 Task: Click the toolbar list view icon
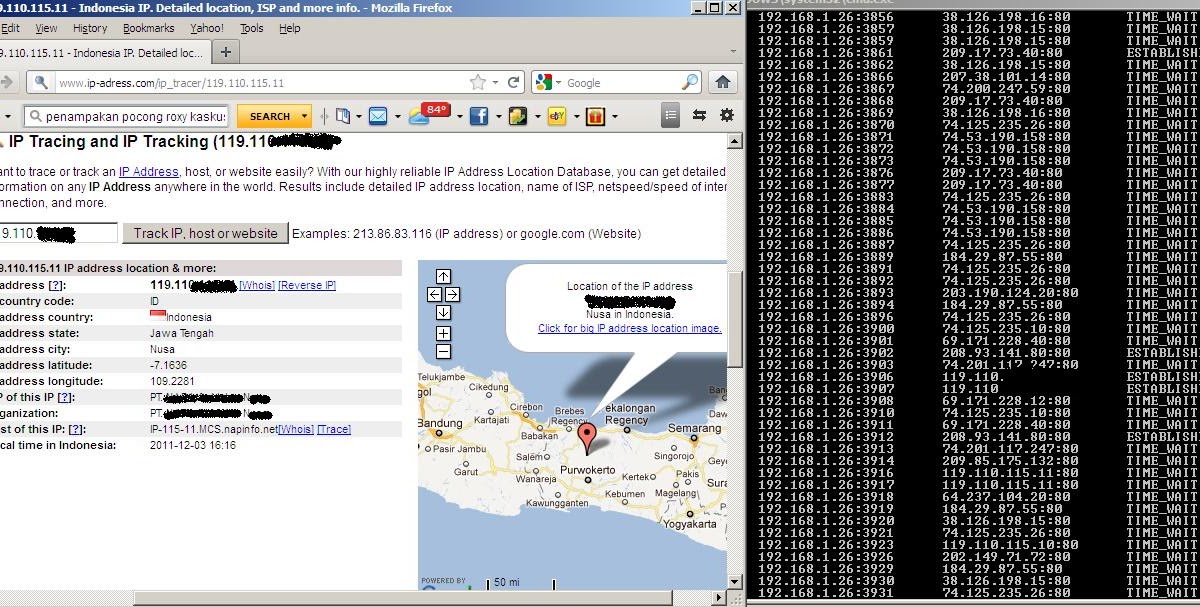coord(671,116)
